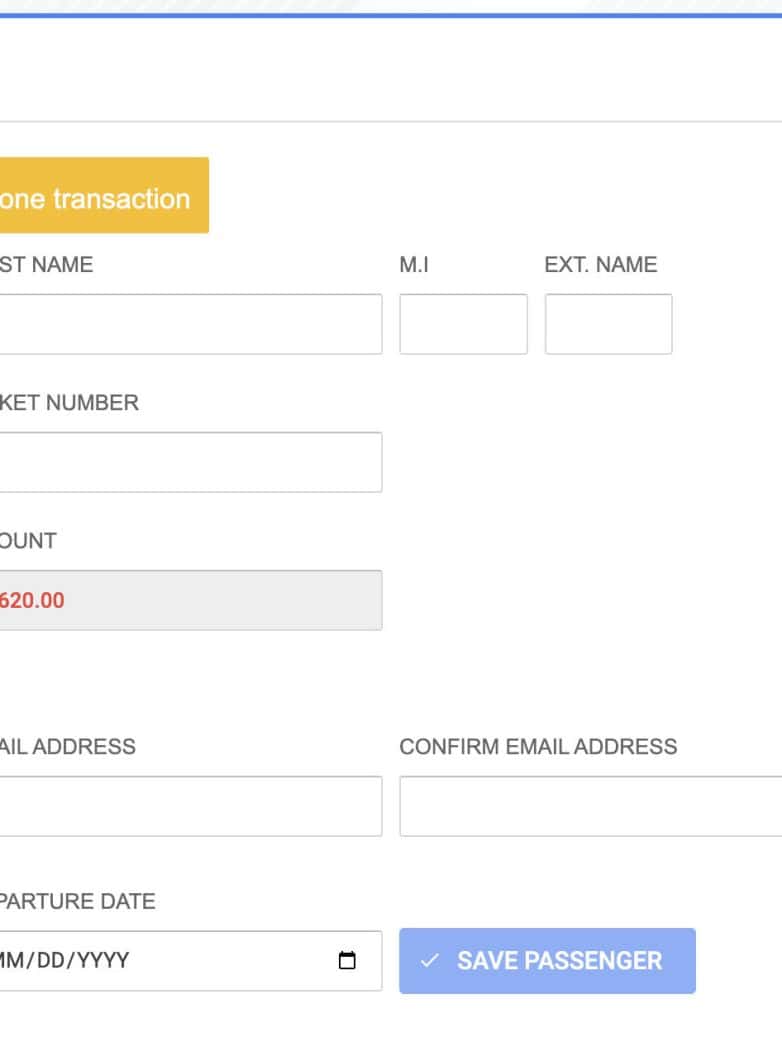
Task: Open the calendar picker icon in departure date
Action: 347,961
